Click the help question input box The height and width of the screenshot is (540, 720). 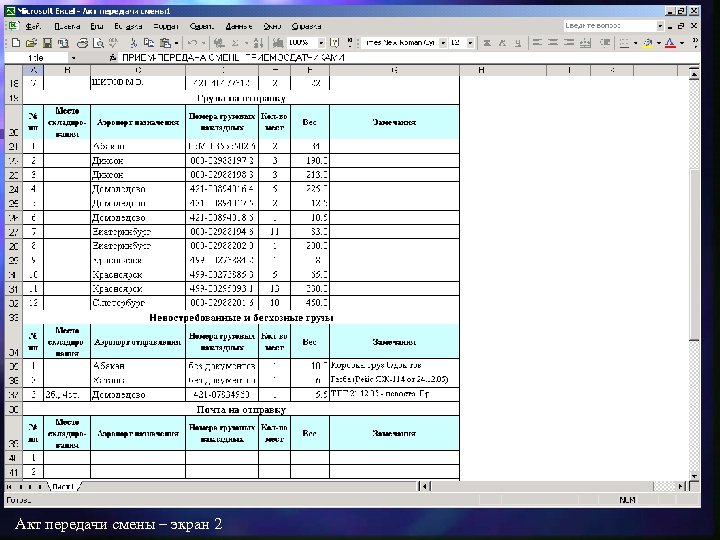(610, 26)
